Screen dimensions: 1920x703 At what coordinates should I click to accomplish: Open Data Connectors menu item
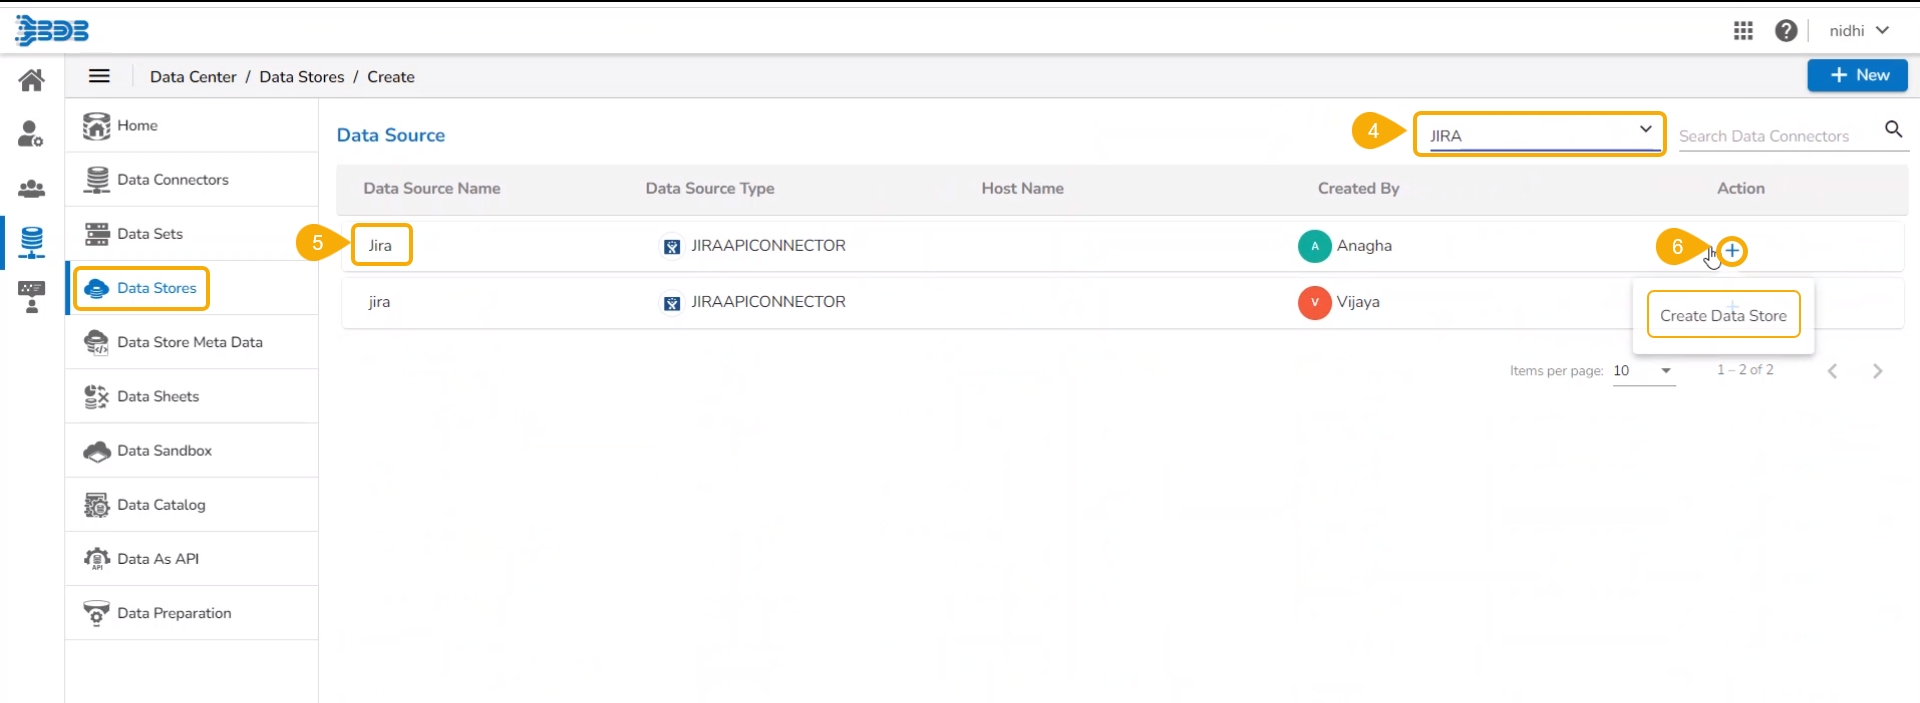coord(192,180)
